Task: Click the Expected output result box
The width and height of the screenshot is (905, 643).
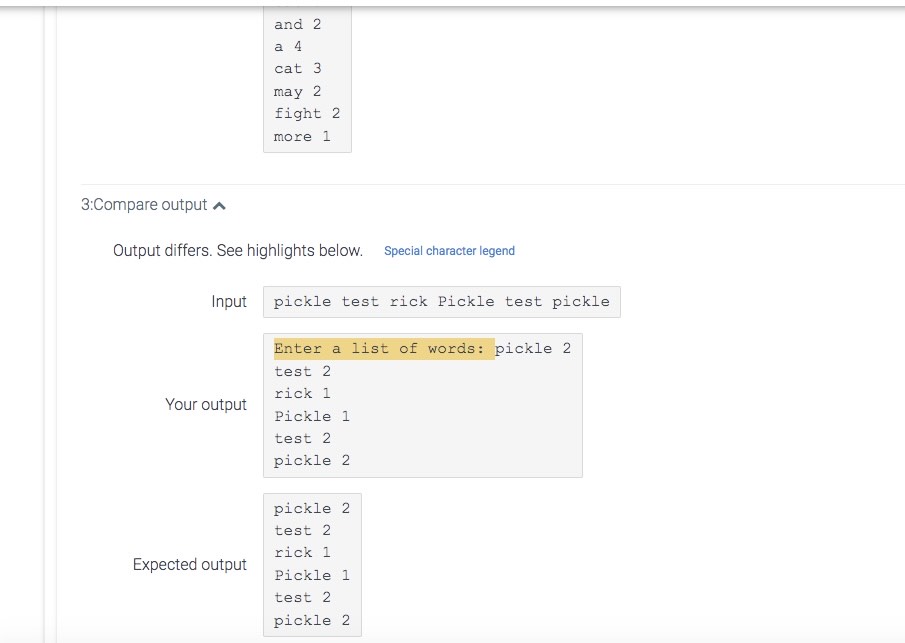Action: [x=312, y=565]
